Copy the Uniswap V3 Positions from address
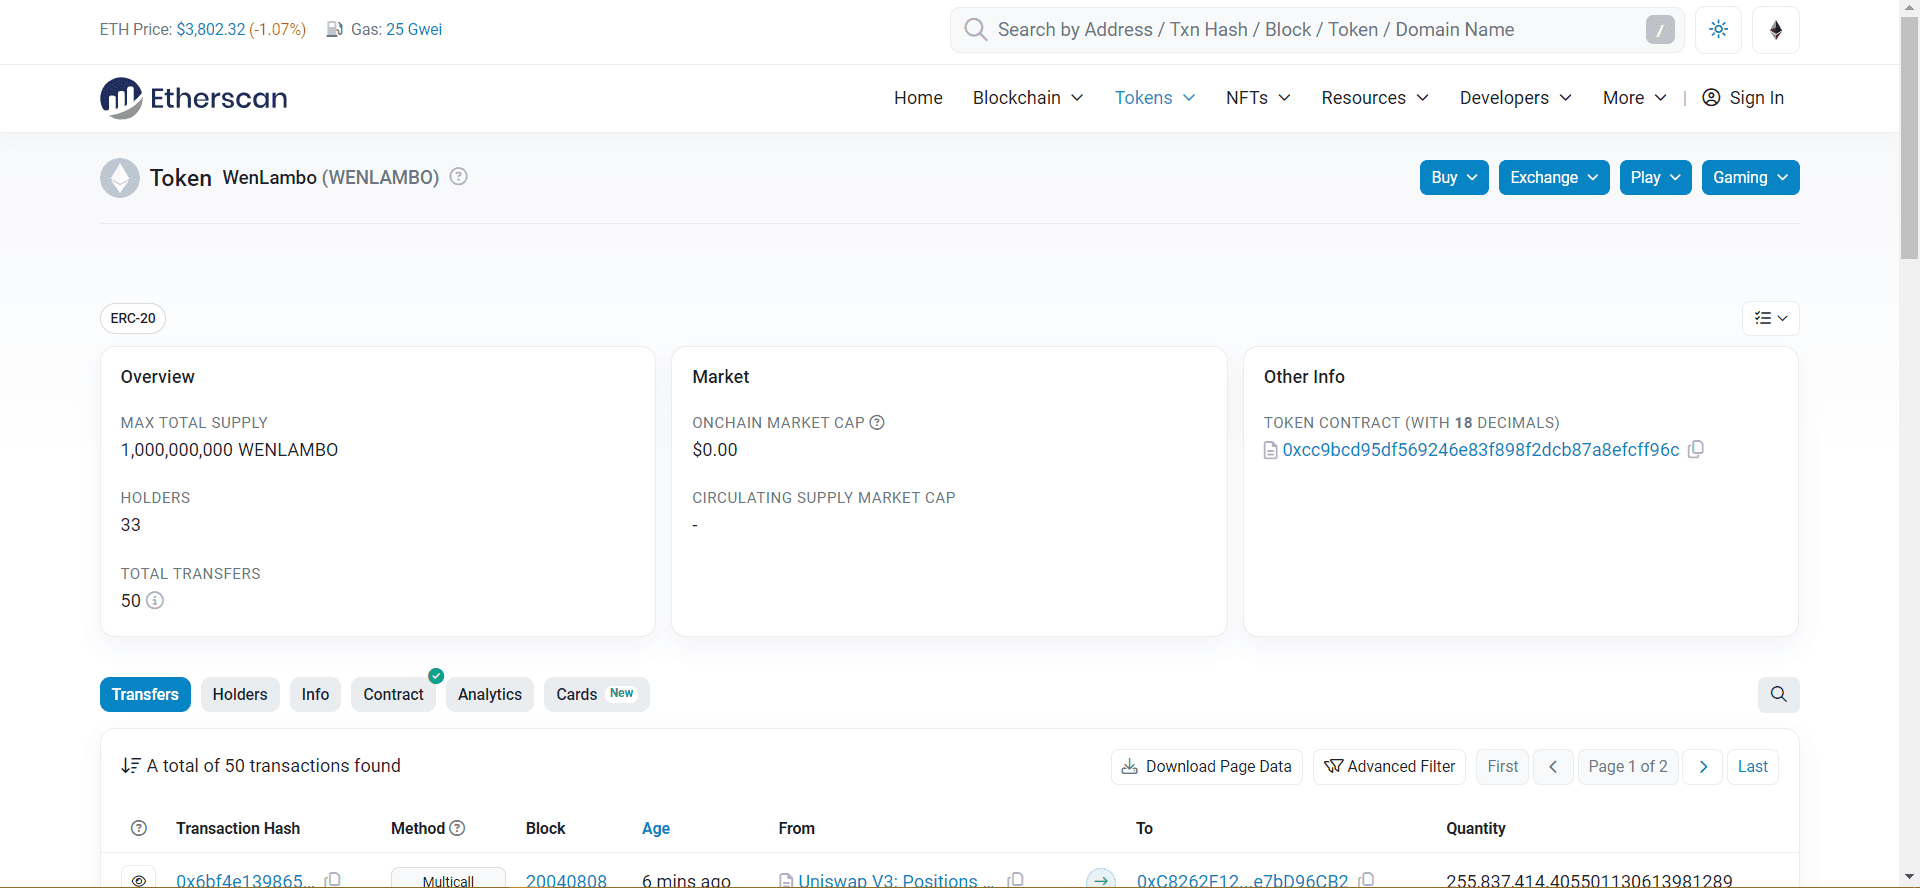The image size is (1920, 888). point(1016,880)
